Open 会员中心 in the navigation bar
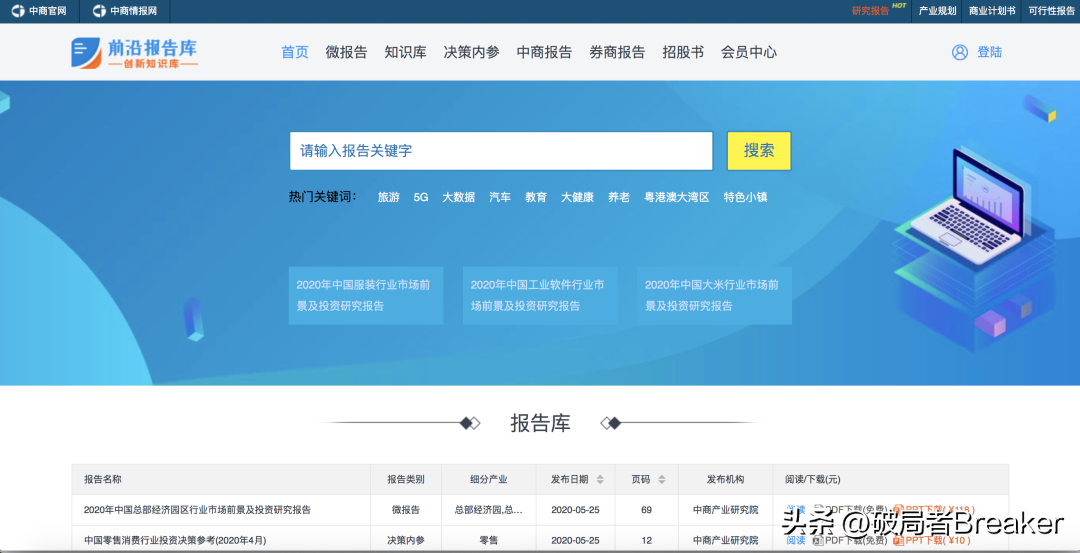The width and height of the screenshot is (1080, 553). click(x=749, y=52)
